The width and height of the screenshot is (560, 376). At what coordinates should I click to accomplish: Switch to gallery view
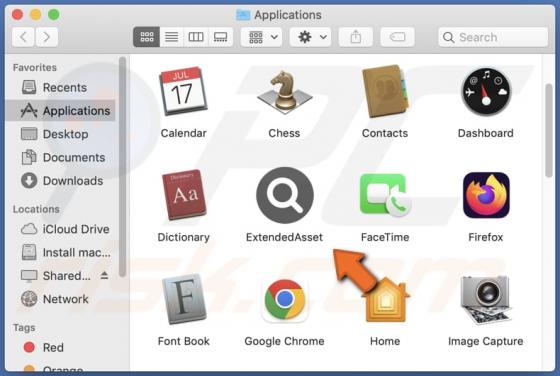click(220, 37)
